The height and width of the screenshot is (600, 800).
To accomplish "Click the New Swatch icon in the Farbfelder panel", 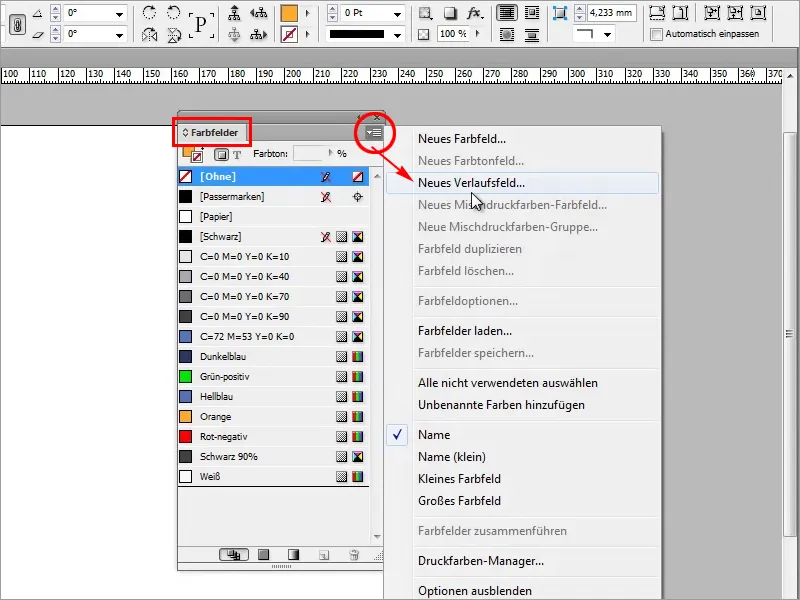I will (x=322, y=555).
